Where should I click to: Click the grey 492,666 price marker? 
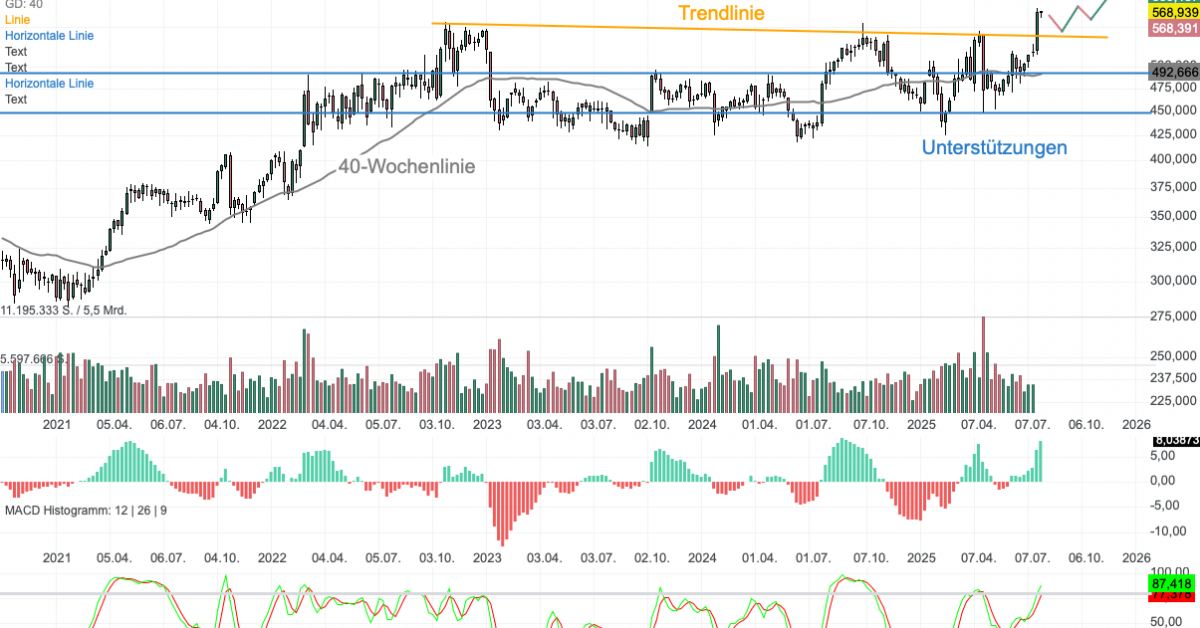(x=1174, y=73)
